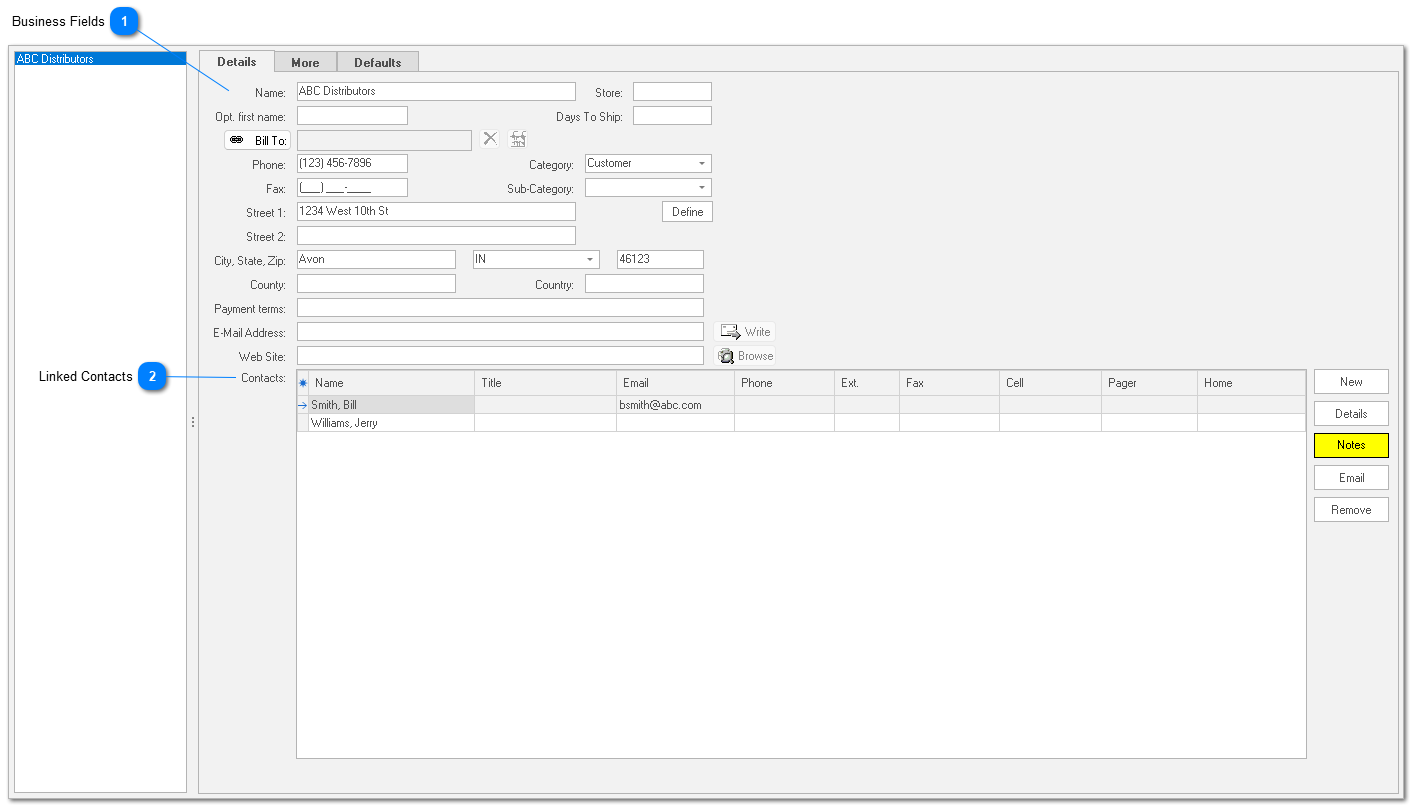Image resolution: width=1413 pixels, height=808 pixels.
Task: Click the blue star in the contacts grid header
Action: coord(303,383)
